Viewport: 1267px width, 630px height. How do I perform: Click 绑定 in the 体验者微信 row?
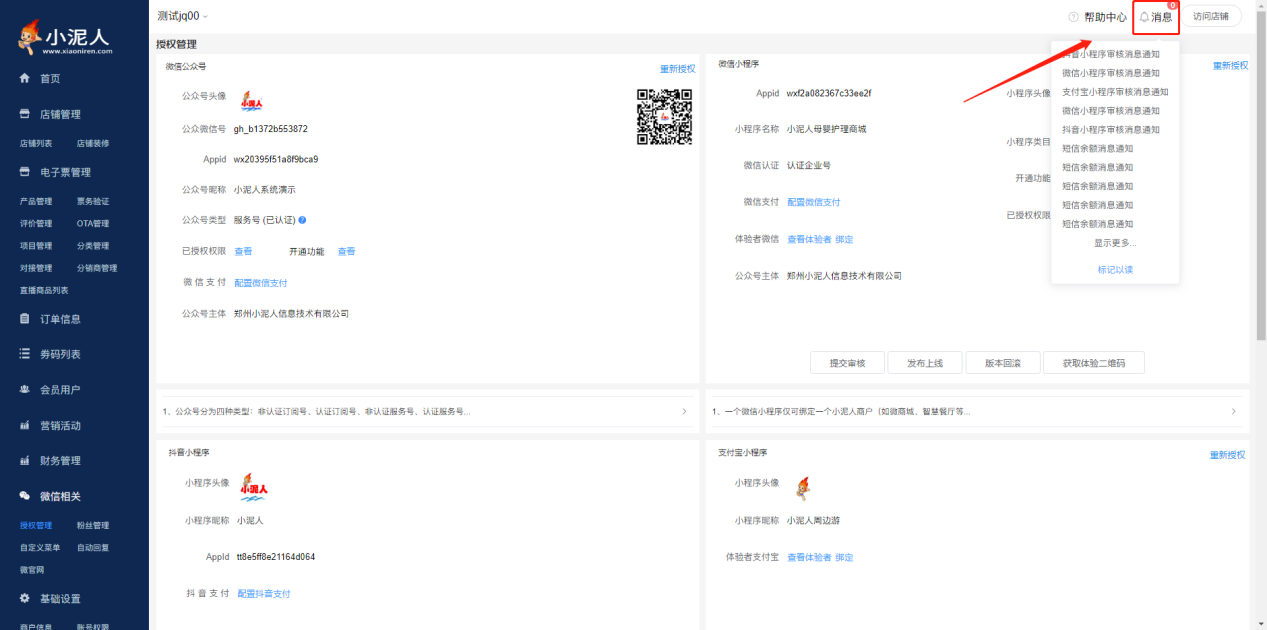[845, 239]
